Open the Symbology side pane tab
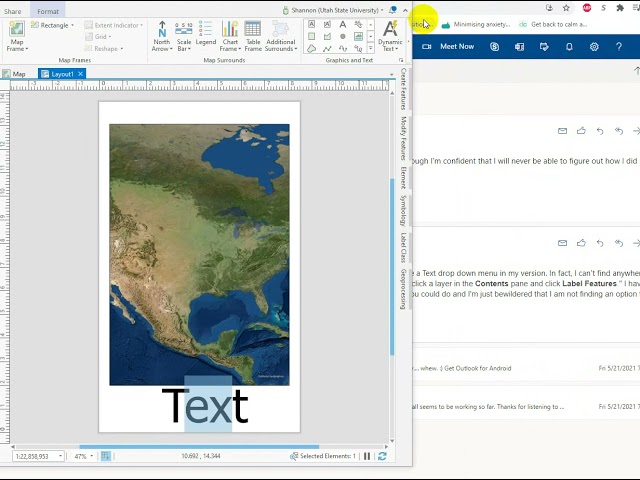This screenshot has width=640, height=480. coord(403,210)
